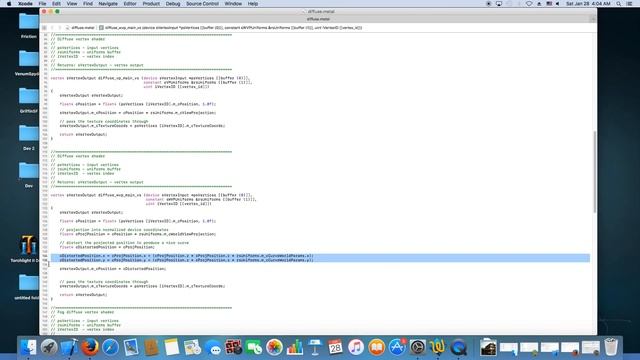The height and width of the screenshot is (360, 640).
Task: Click the 'vertex sVertexOutput diffuse_vp_main_vs' declaration line
Action: pos(150,78)
